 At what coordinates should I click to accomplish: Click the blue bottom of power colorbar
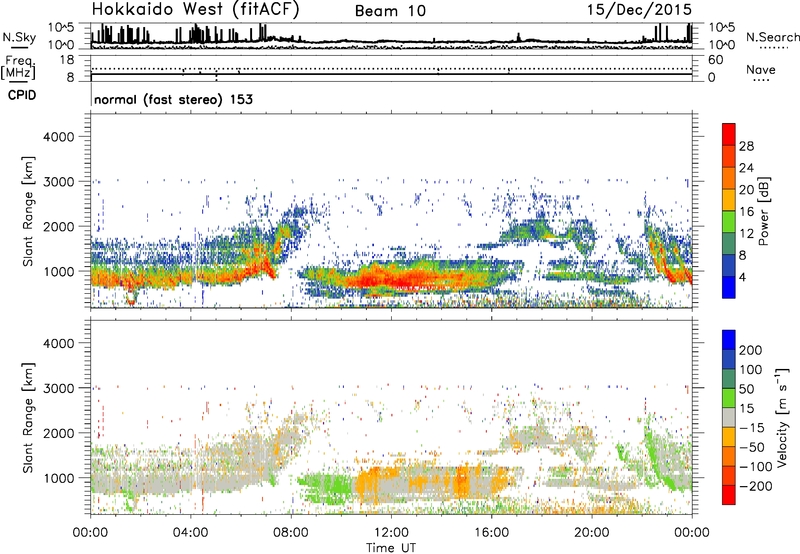click(x=729, y=287)
